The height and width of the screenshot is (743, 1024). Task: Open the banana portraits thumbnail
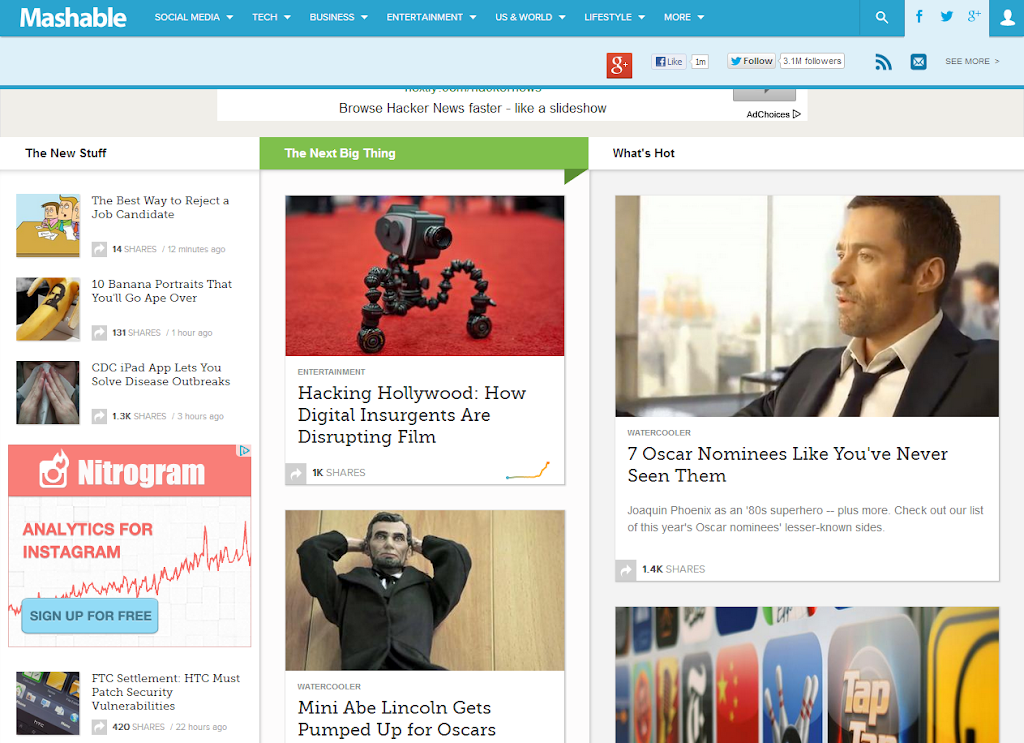point(48,309)
